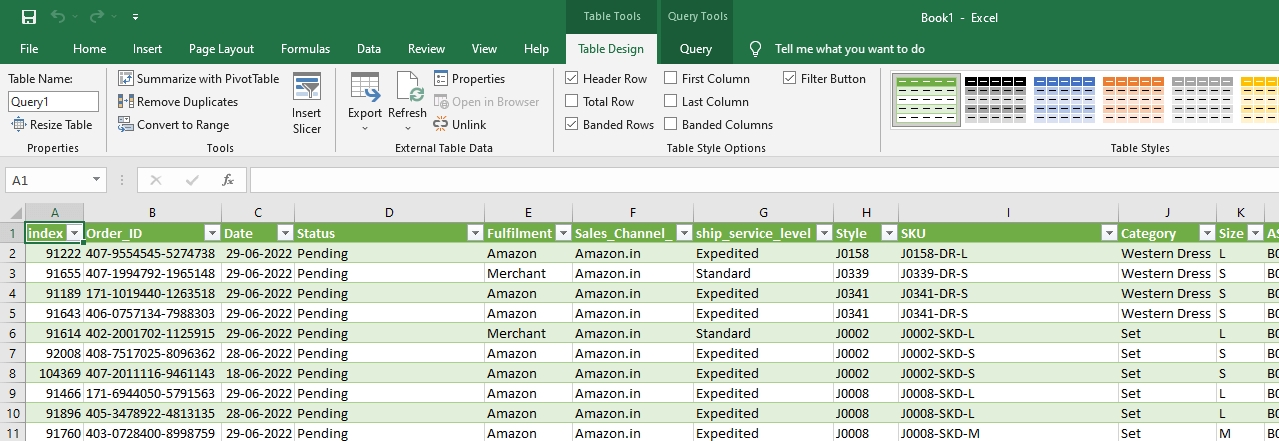Image resolution: width=1279 pixels, height=441 pixels.
Task: Switch to the Data ribbon tab
Action: click(x=369, y=48)
